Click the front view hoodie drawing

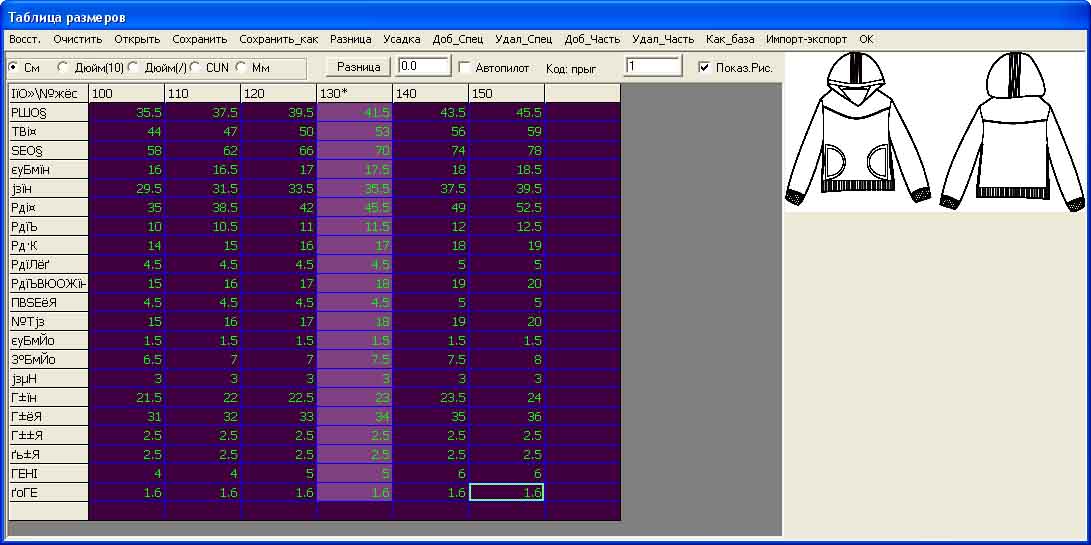[857, 130]
